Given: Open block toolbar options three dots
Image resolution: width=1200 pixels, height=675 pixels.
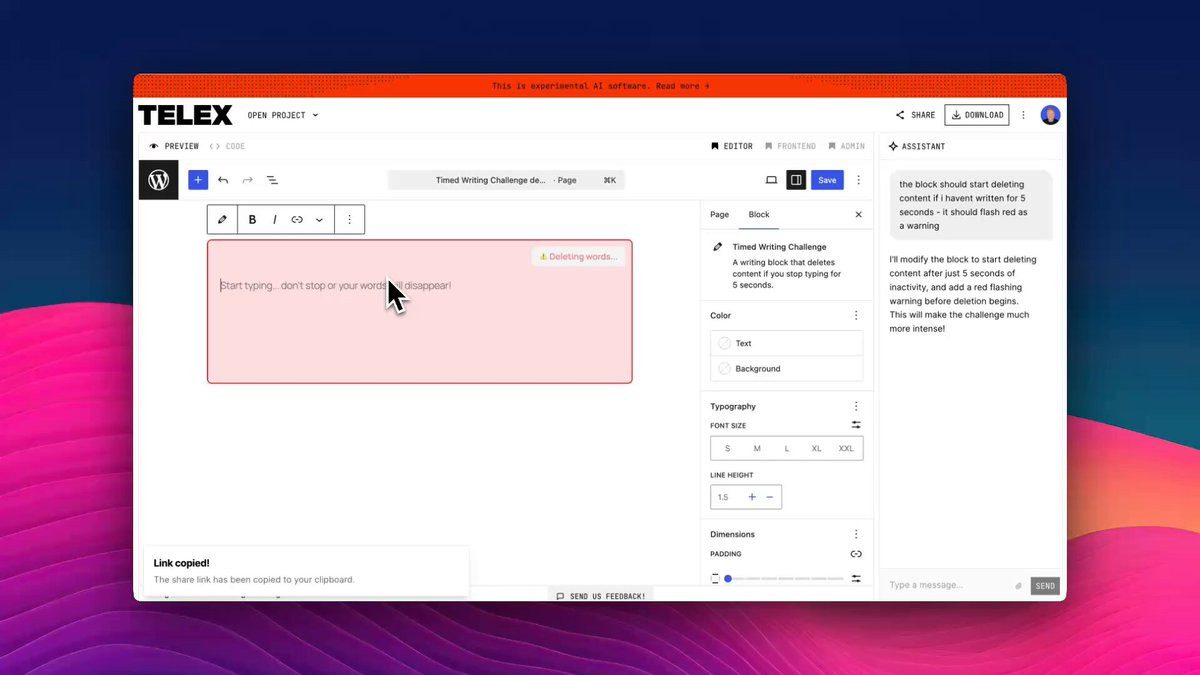Looking at the screenshot, I should [x=349, y=219].
